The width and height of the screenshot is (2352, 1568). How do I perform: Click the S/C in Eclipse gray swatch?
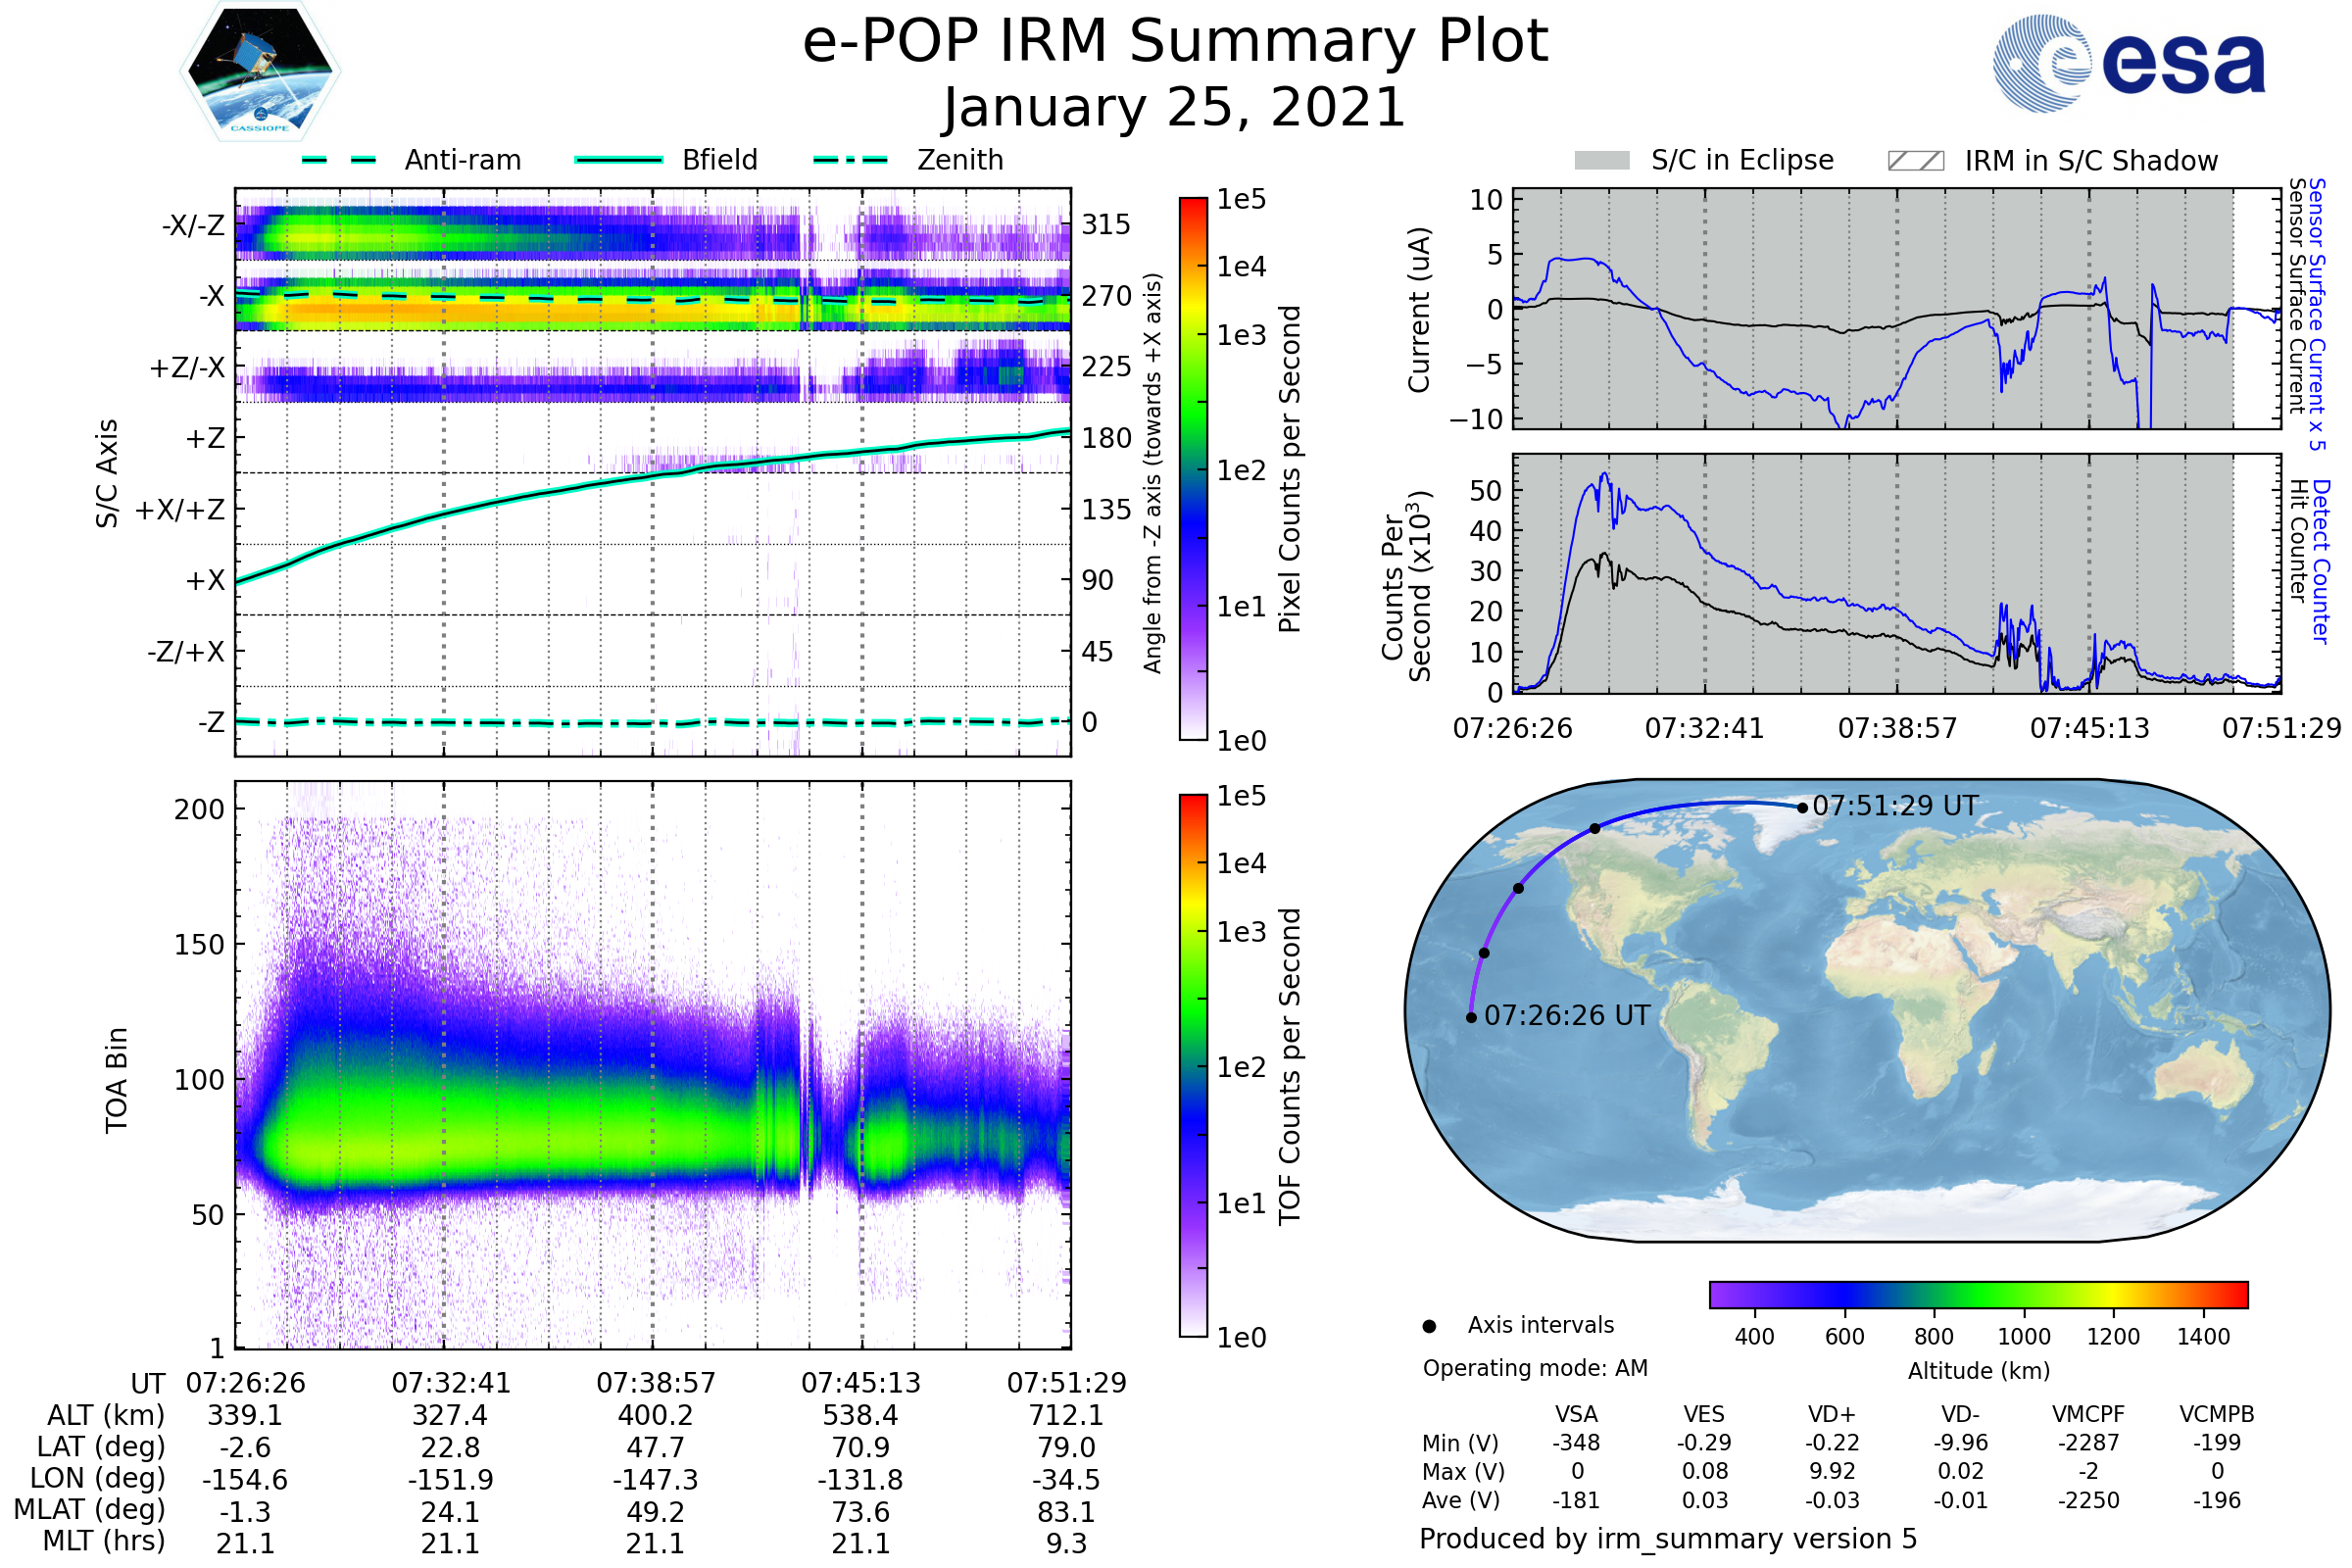[1602, 161]
